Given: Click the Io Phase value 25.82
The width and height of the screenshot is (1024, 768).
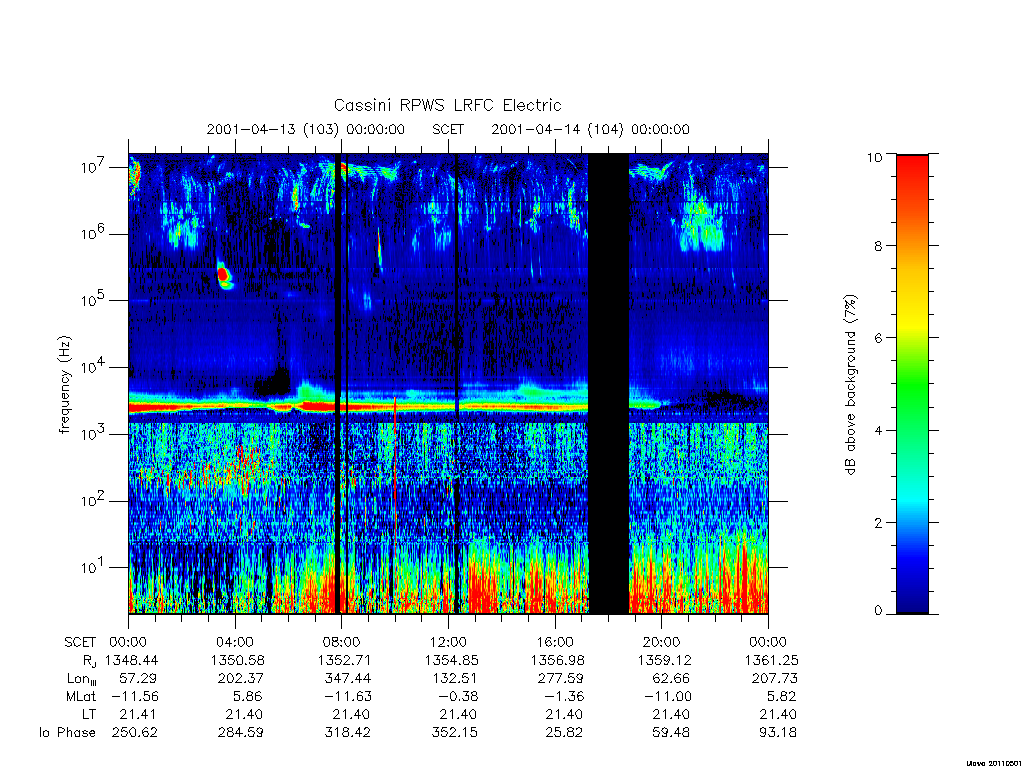Looking at the screenshot, I should click(x=564, y=733).
